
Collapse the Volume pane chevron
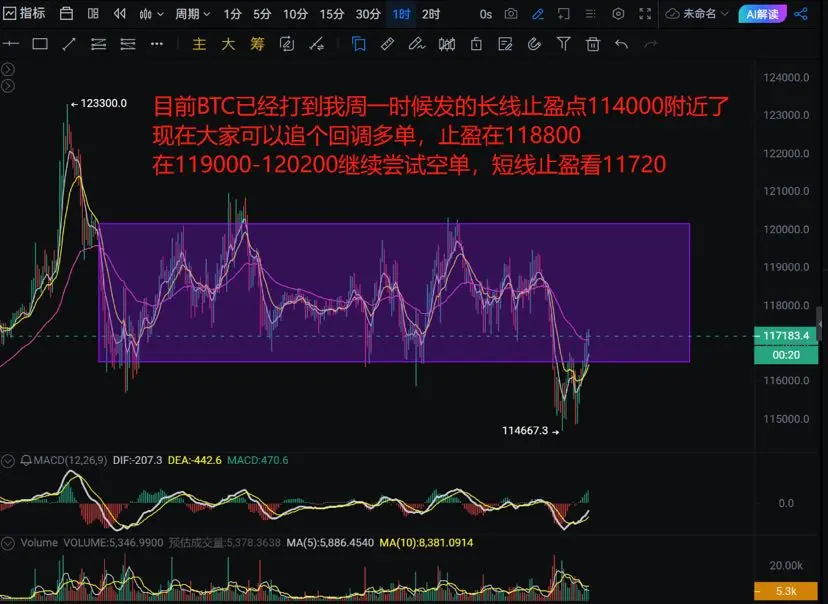(x=7, y=543)
